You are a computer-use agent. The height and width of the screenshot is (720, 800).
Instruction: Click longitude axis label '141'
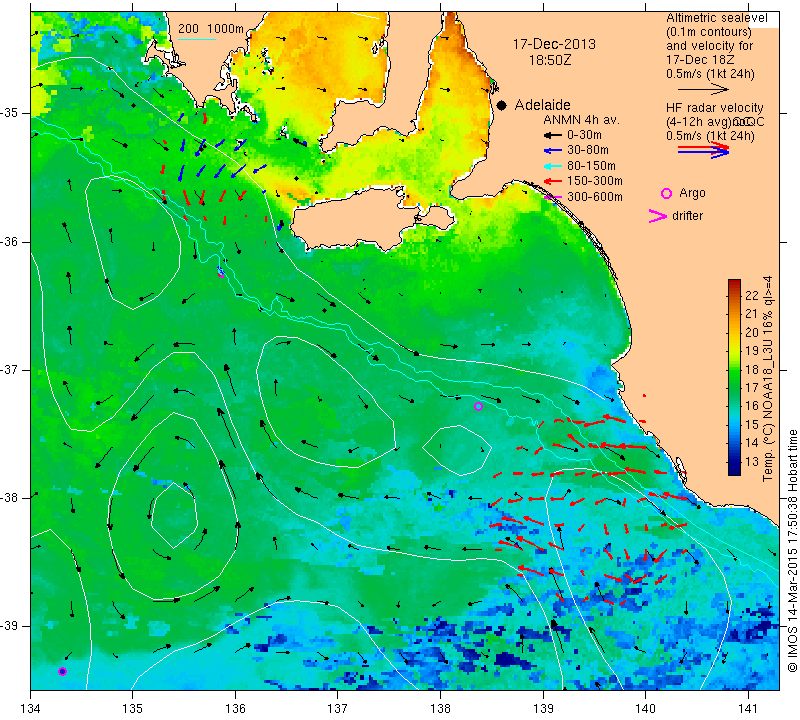748,709
